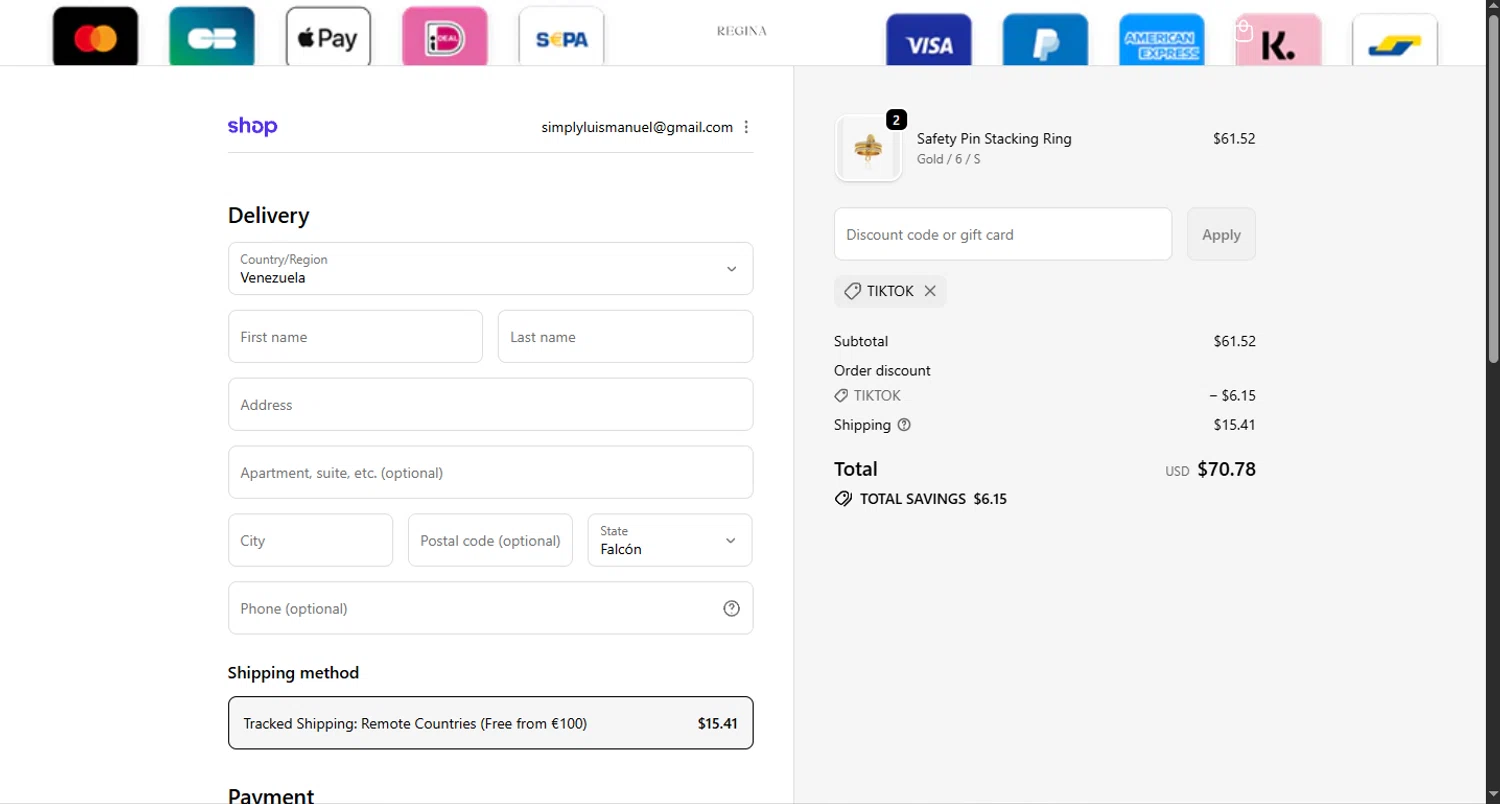
Task: Click the Total amount $70.78
Action: [1226, 469]
